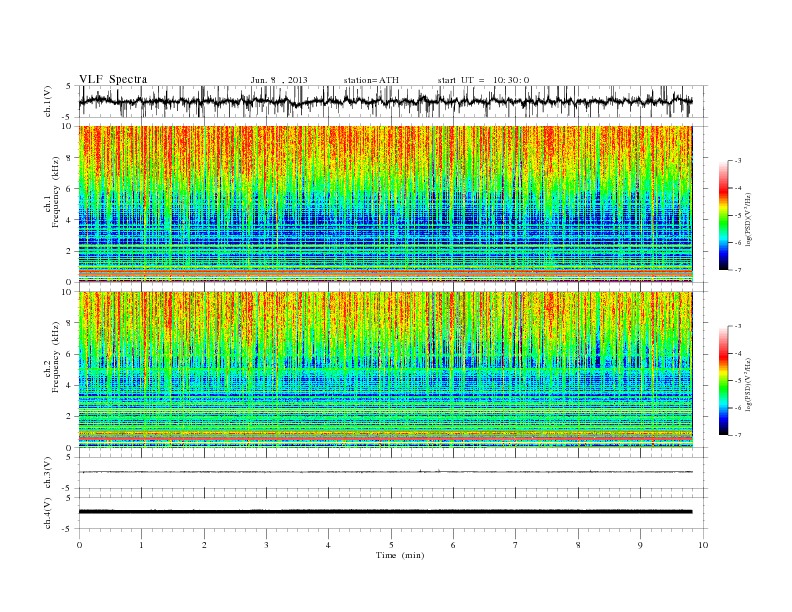792x612 pixels.
Task: Click the "VLF Spectra" plot title
Action: tap(113, 79)
